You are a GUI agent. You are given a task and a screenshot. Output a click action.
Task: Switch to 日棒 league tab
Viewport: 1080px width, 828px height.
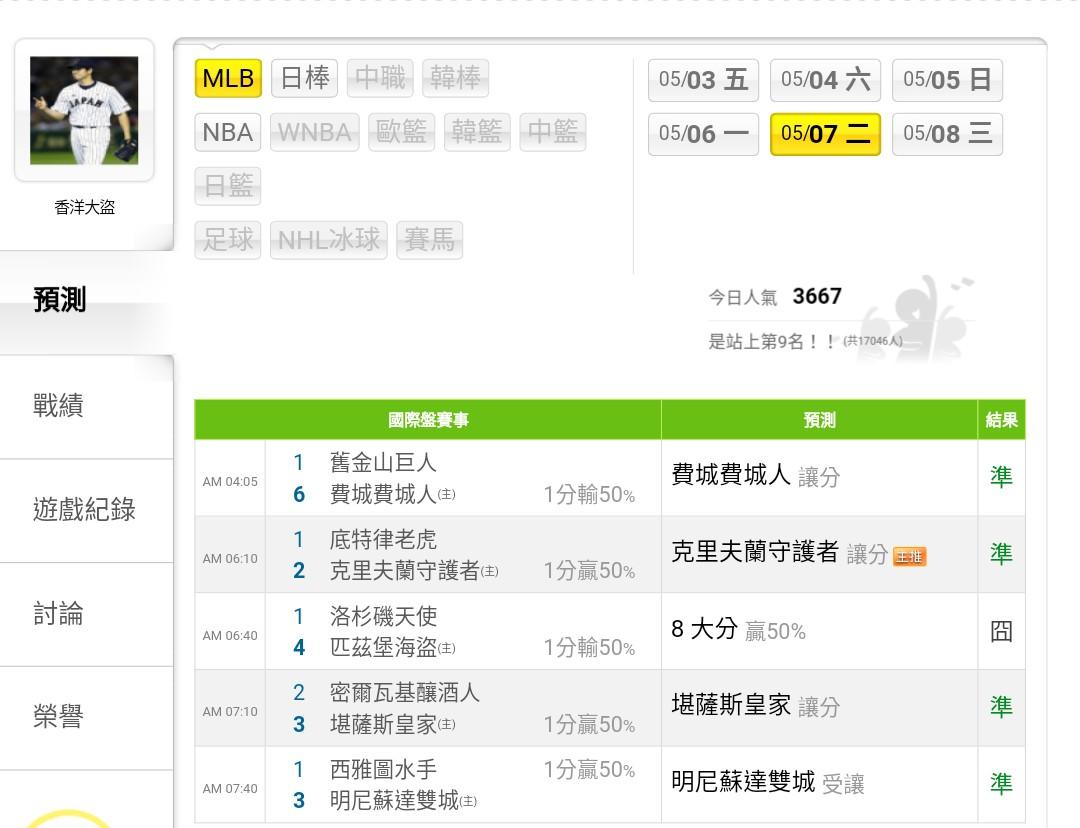point(304,78)
